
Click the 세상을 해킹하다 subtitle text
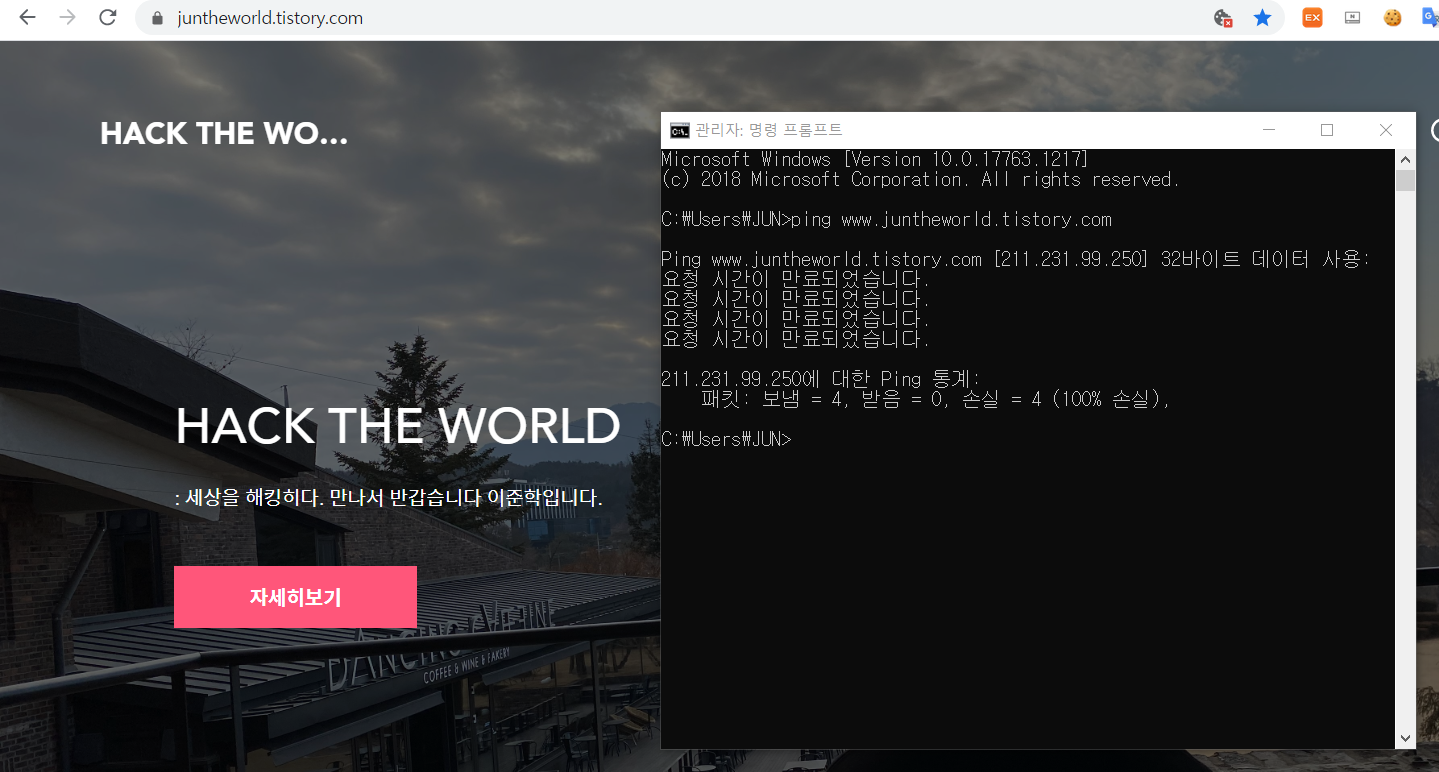coord(389,498)
